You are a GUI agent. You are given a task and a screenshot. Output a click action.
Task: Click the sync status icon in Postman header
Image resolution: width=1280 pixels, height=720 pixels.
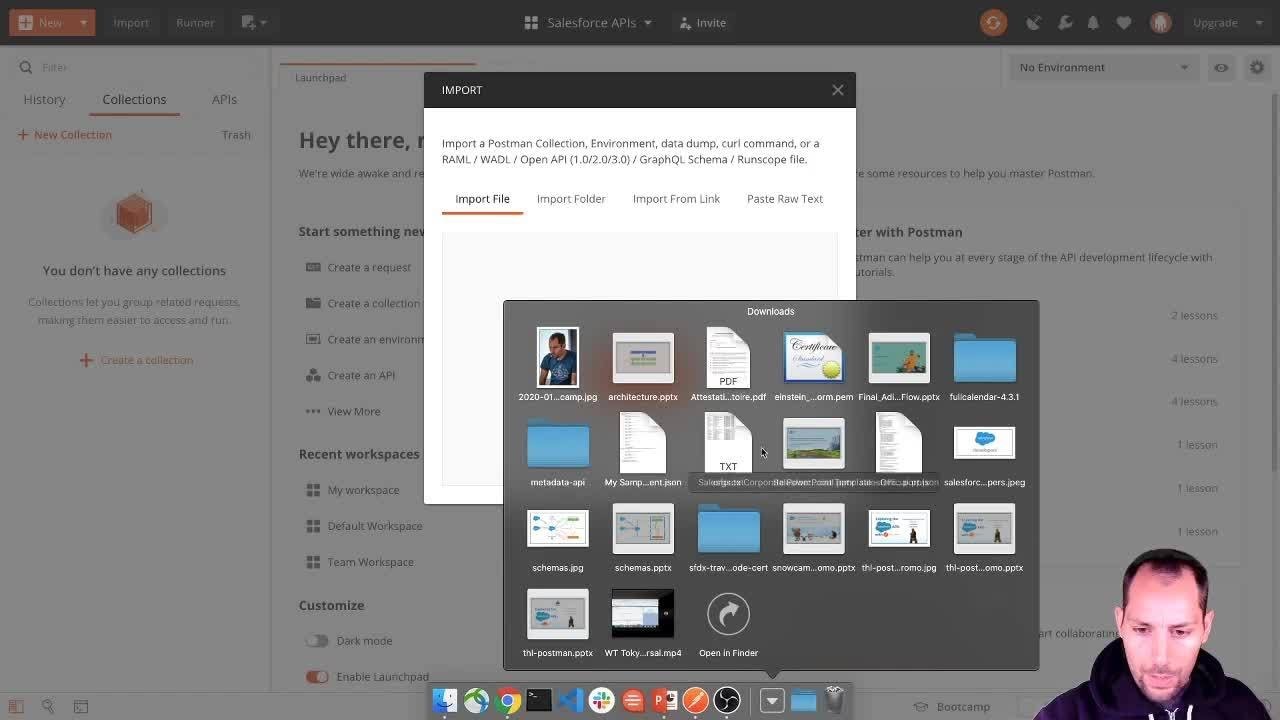coord(993,22)
